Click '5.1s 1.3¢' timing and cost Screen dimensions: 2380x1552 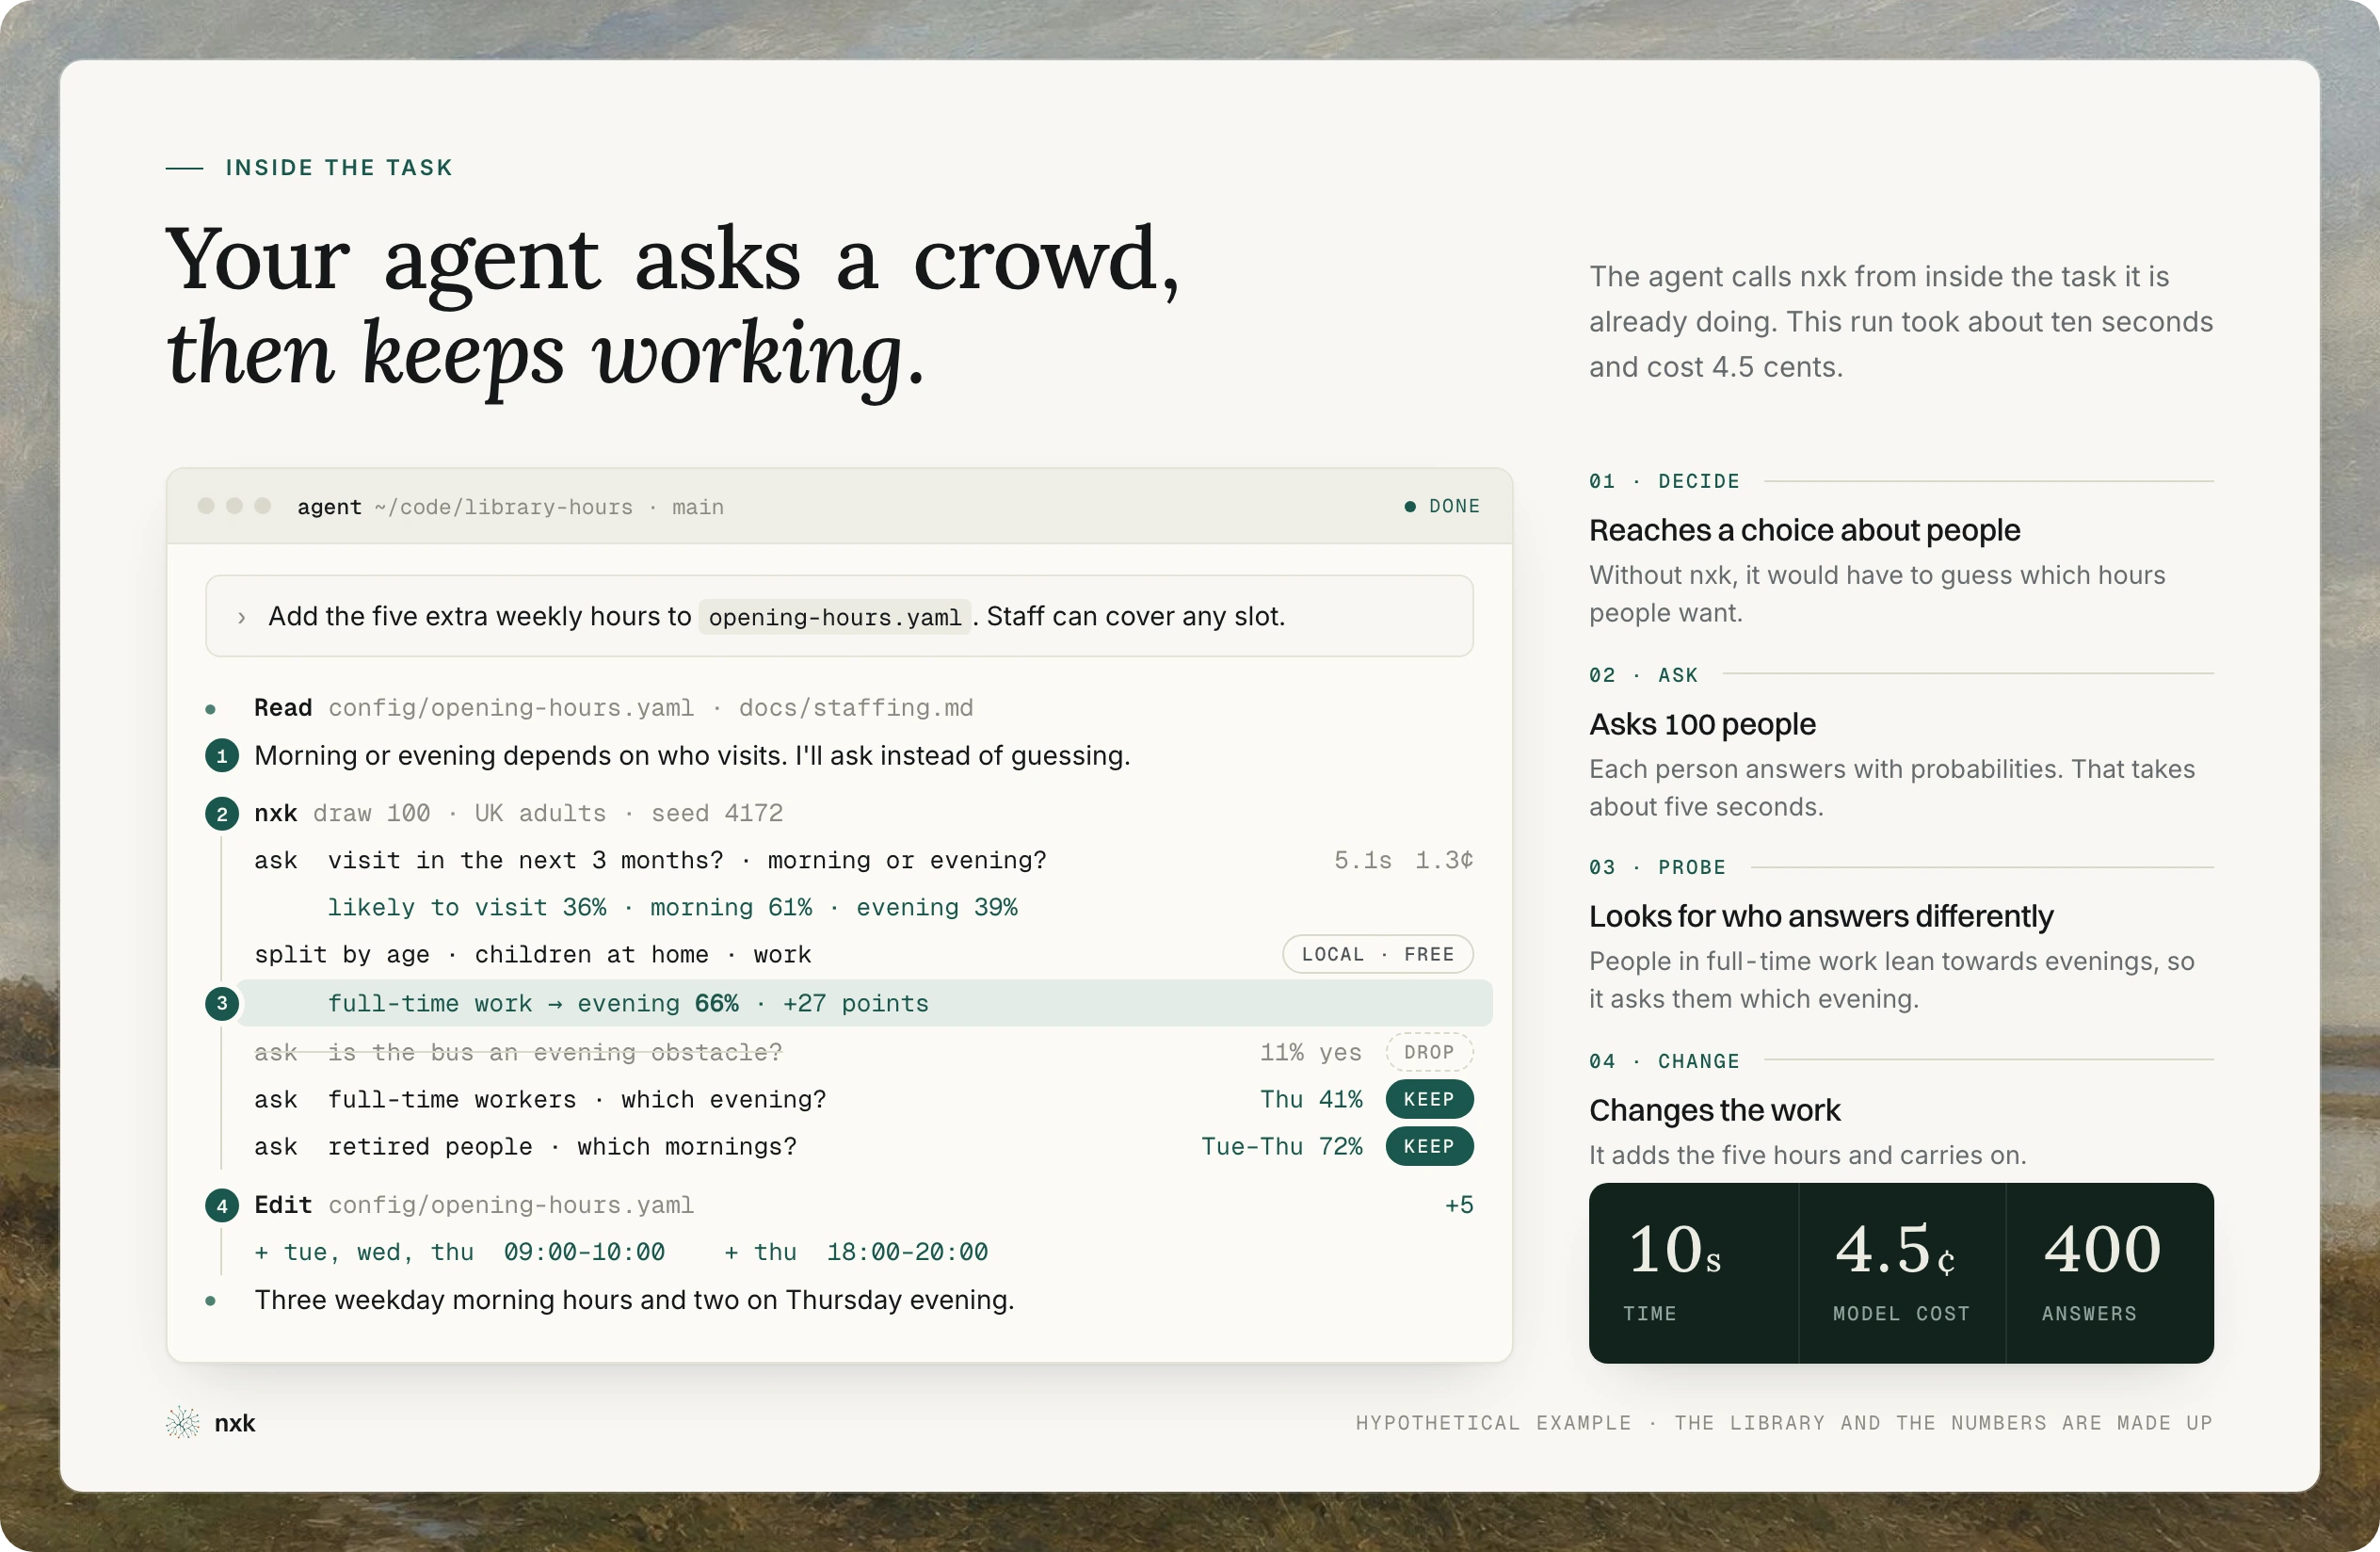(x=1403, y=860)
